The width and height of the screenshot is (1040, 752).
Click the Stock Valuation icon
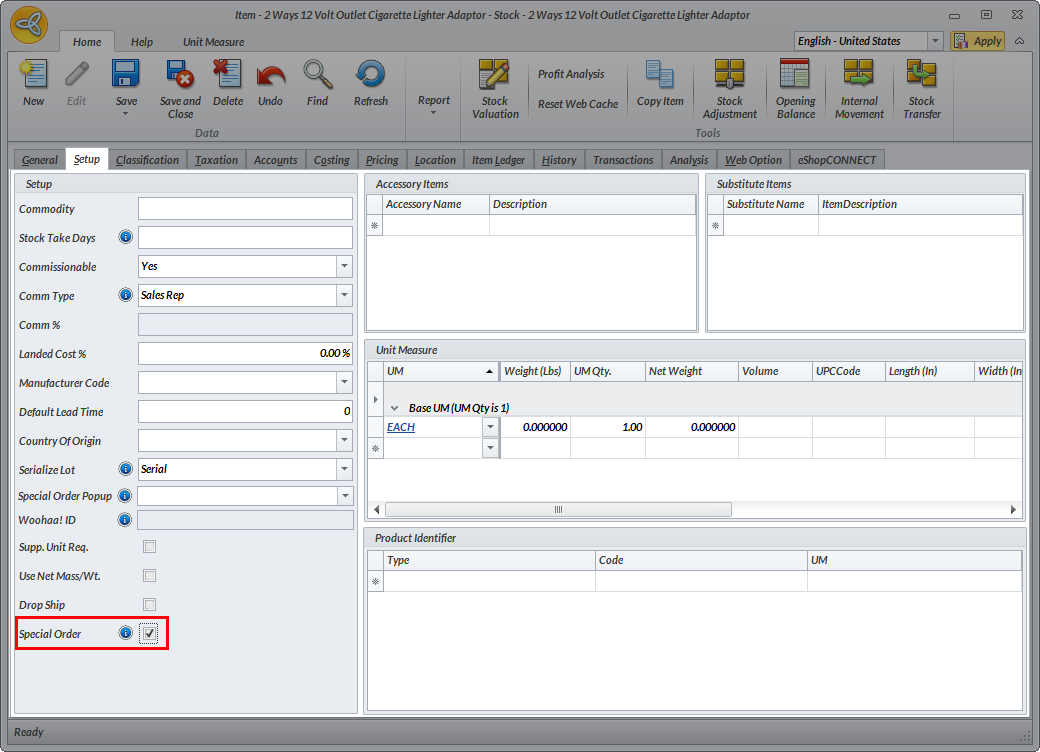click(x=495, y=87)
